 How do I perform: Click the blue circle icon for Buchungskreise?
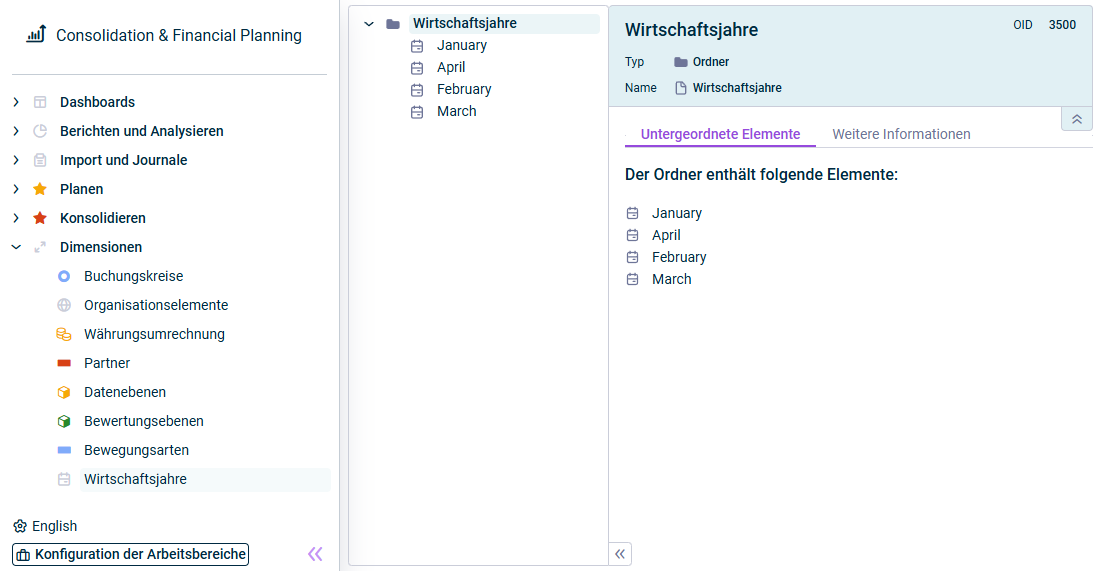tap(63, 276)
